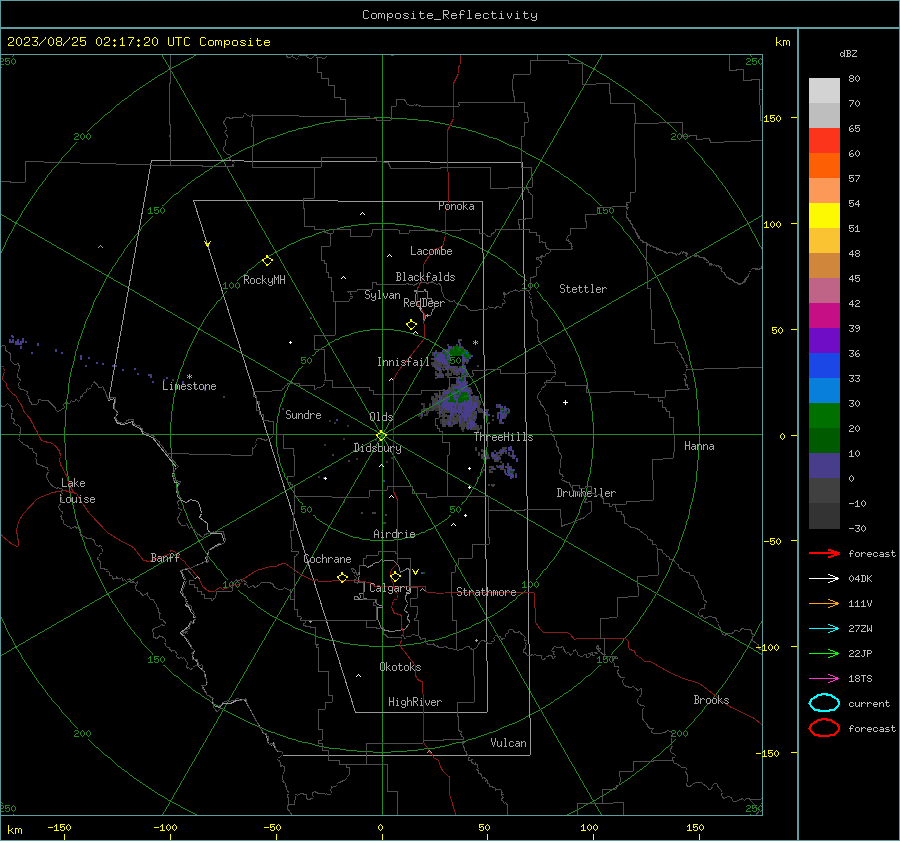
Task: Click the RedDeer label
Action: tap(424, 303)
